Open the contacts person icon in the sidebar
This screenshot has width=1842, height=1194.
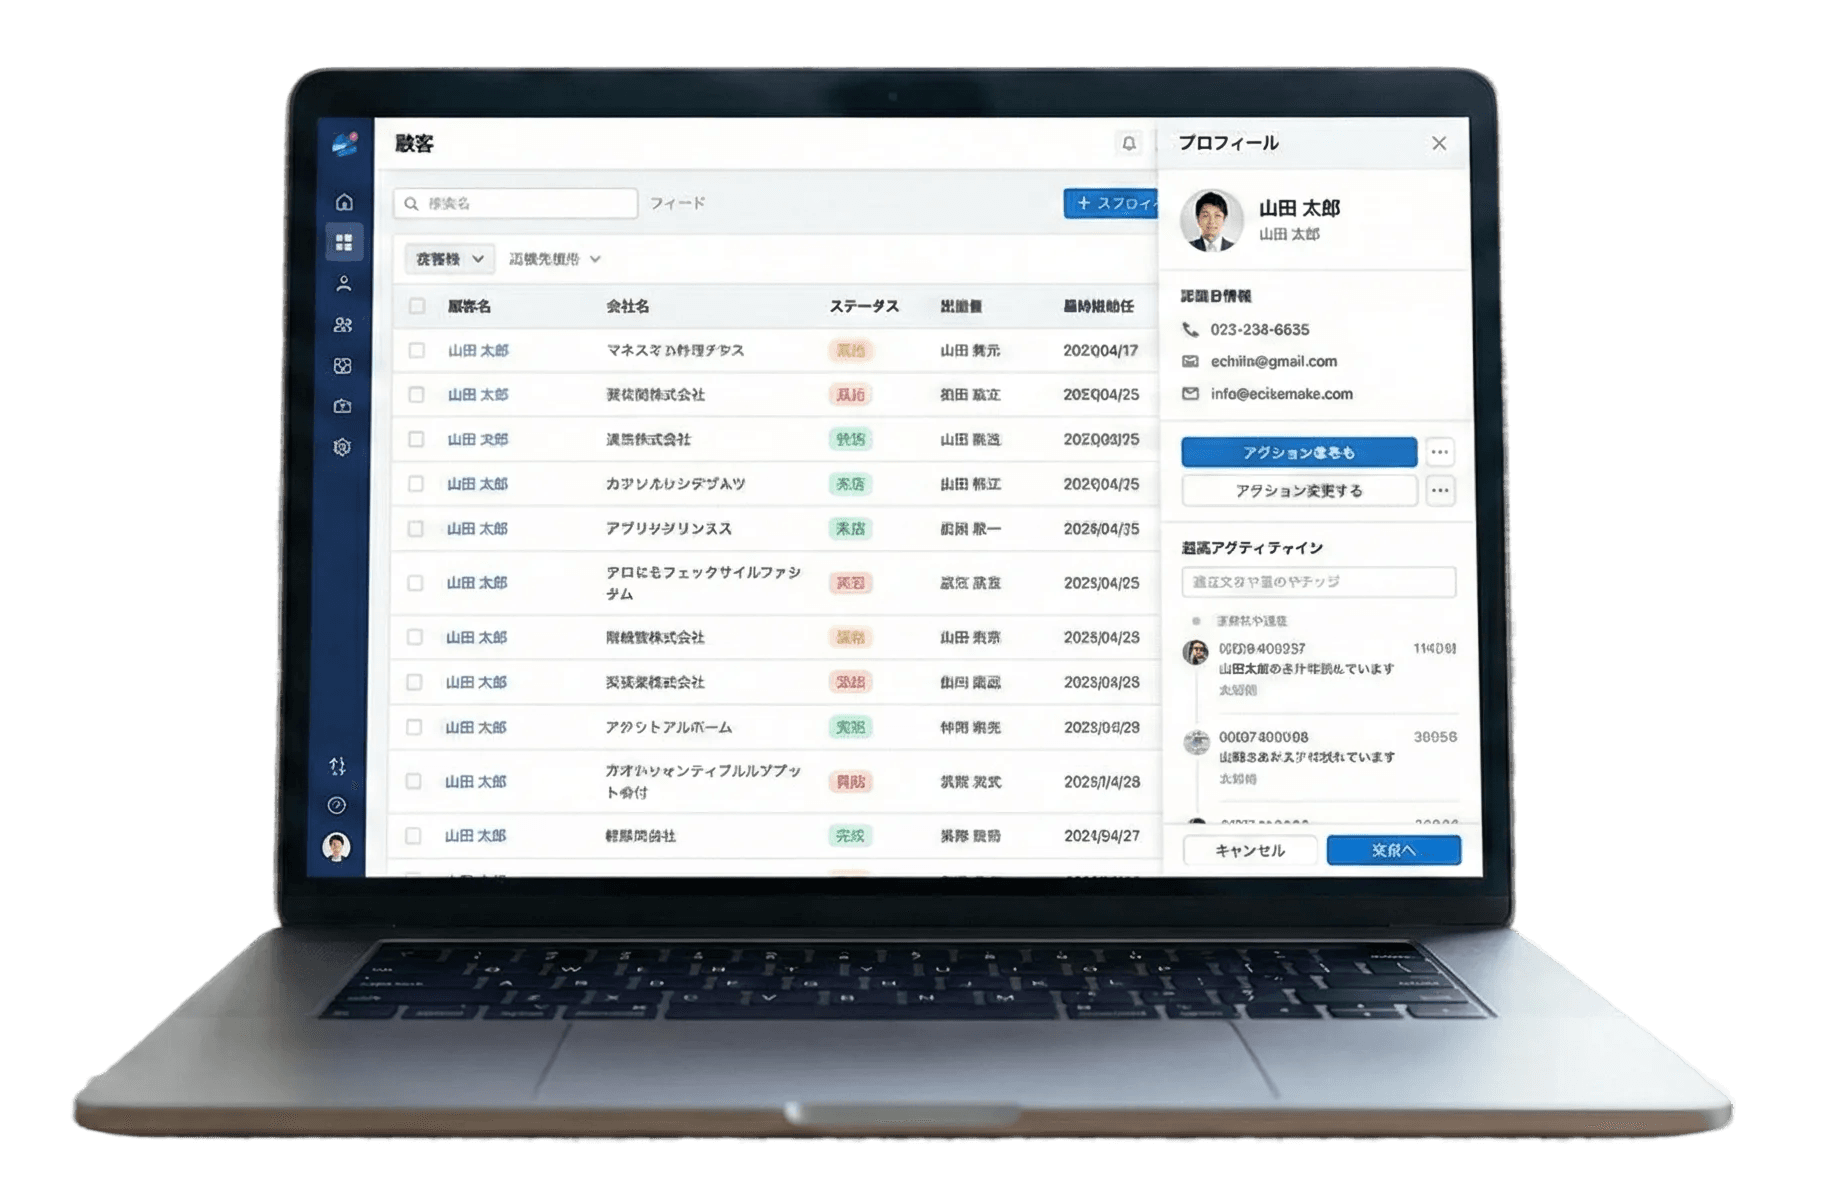click(344, 285)
